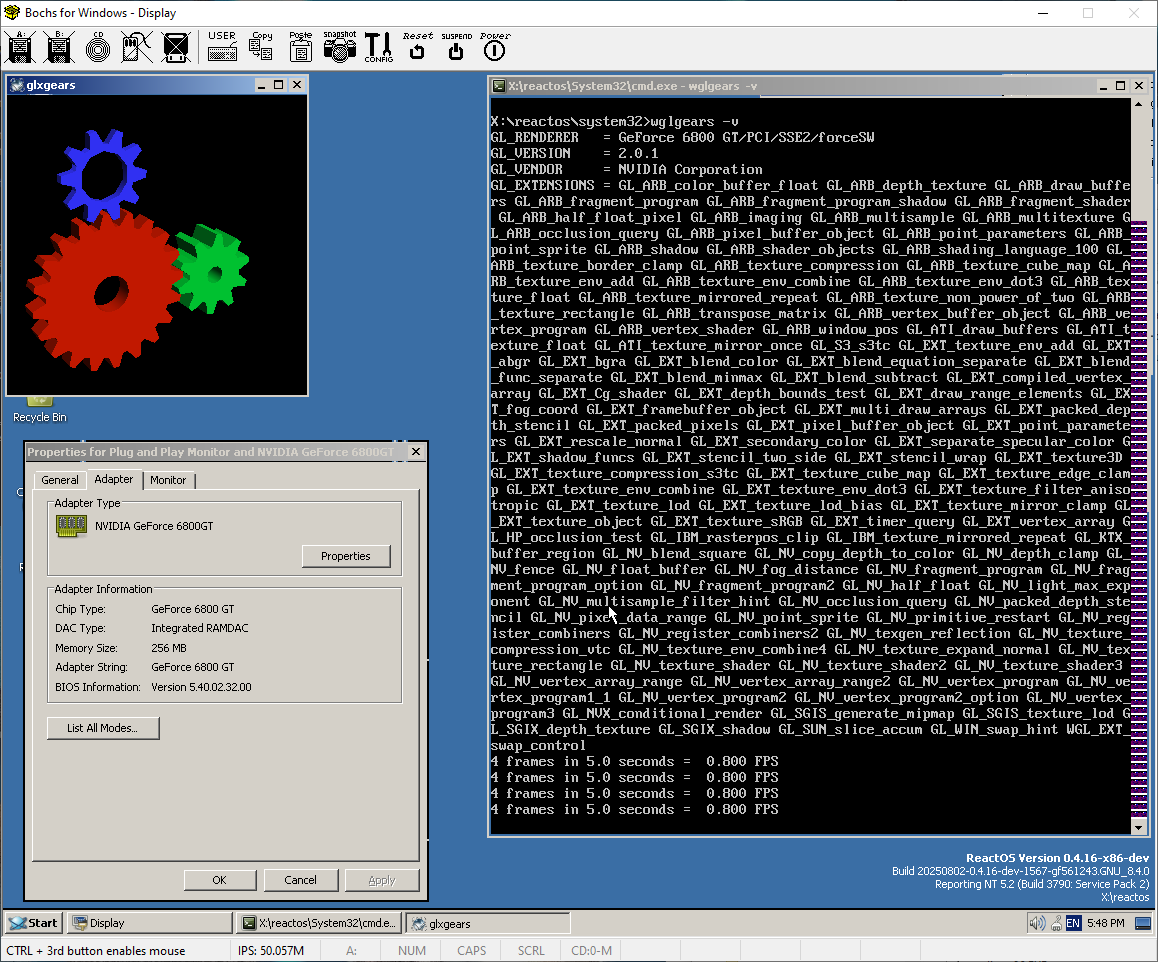Click the NUM status bar indicator
Screen dimensions: 1158x962
pyautogui.click(x=411, y=950)
